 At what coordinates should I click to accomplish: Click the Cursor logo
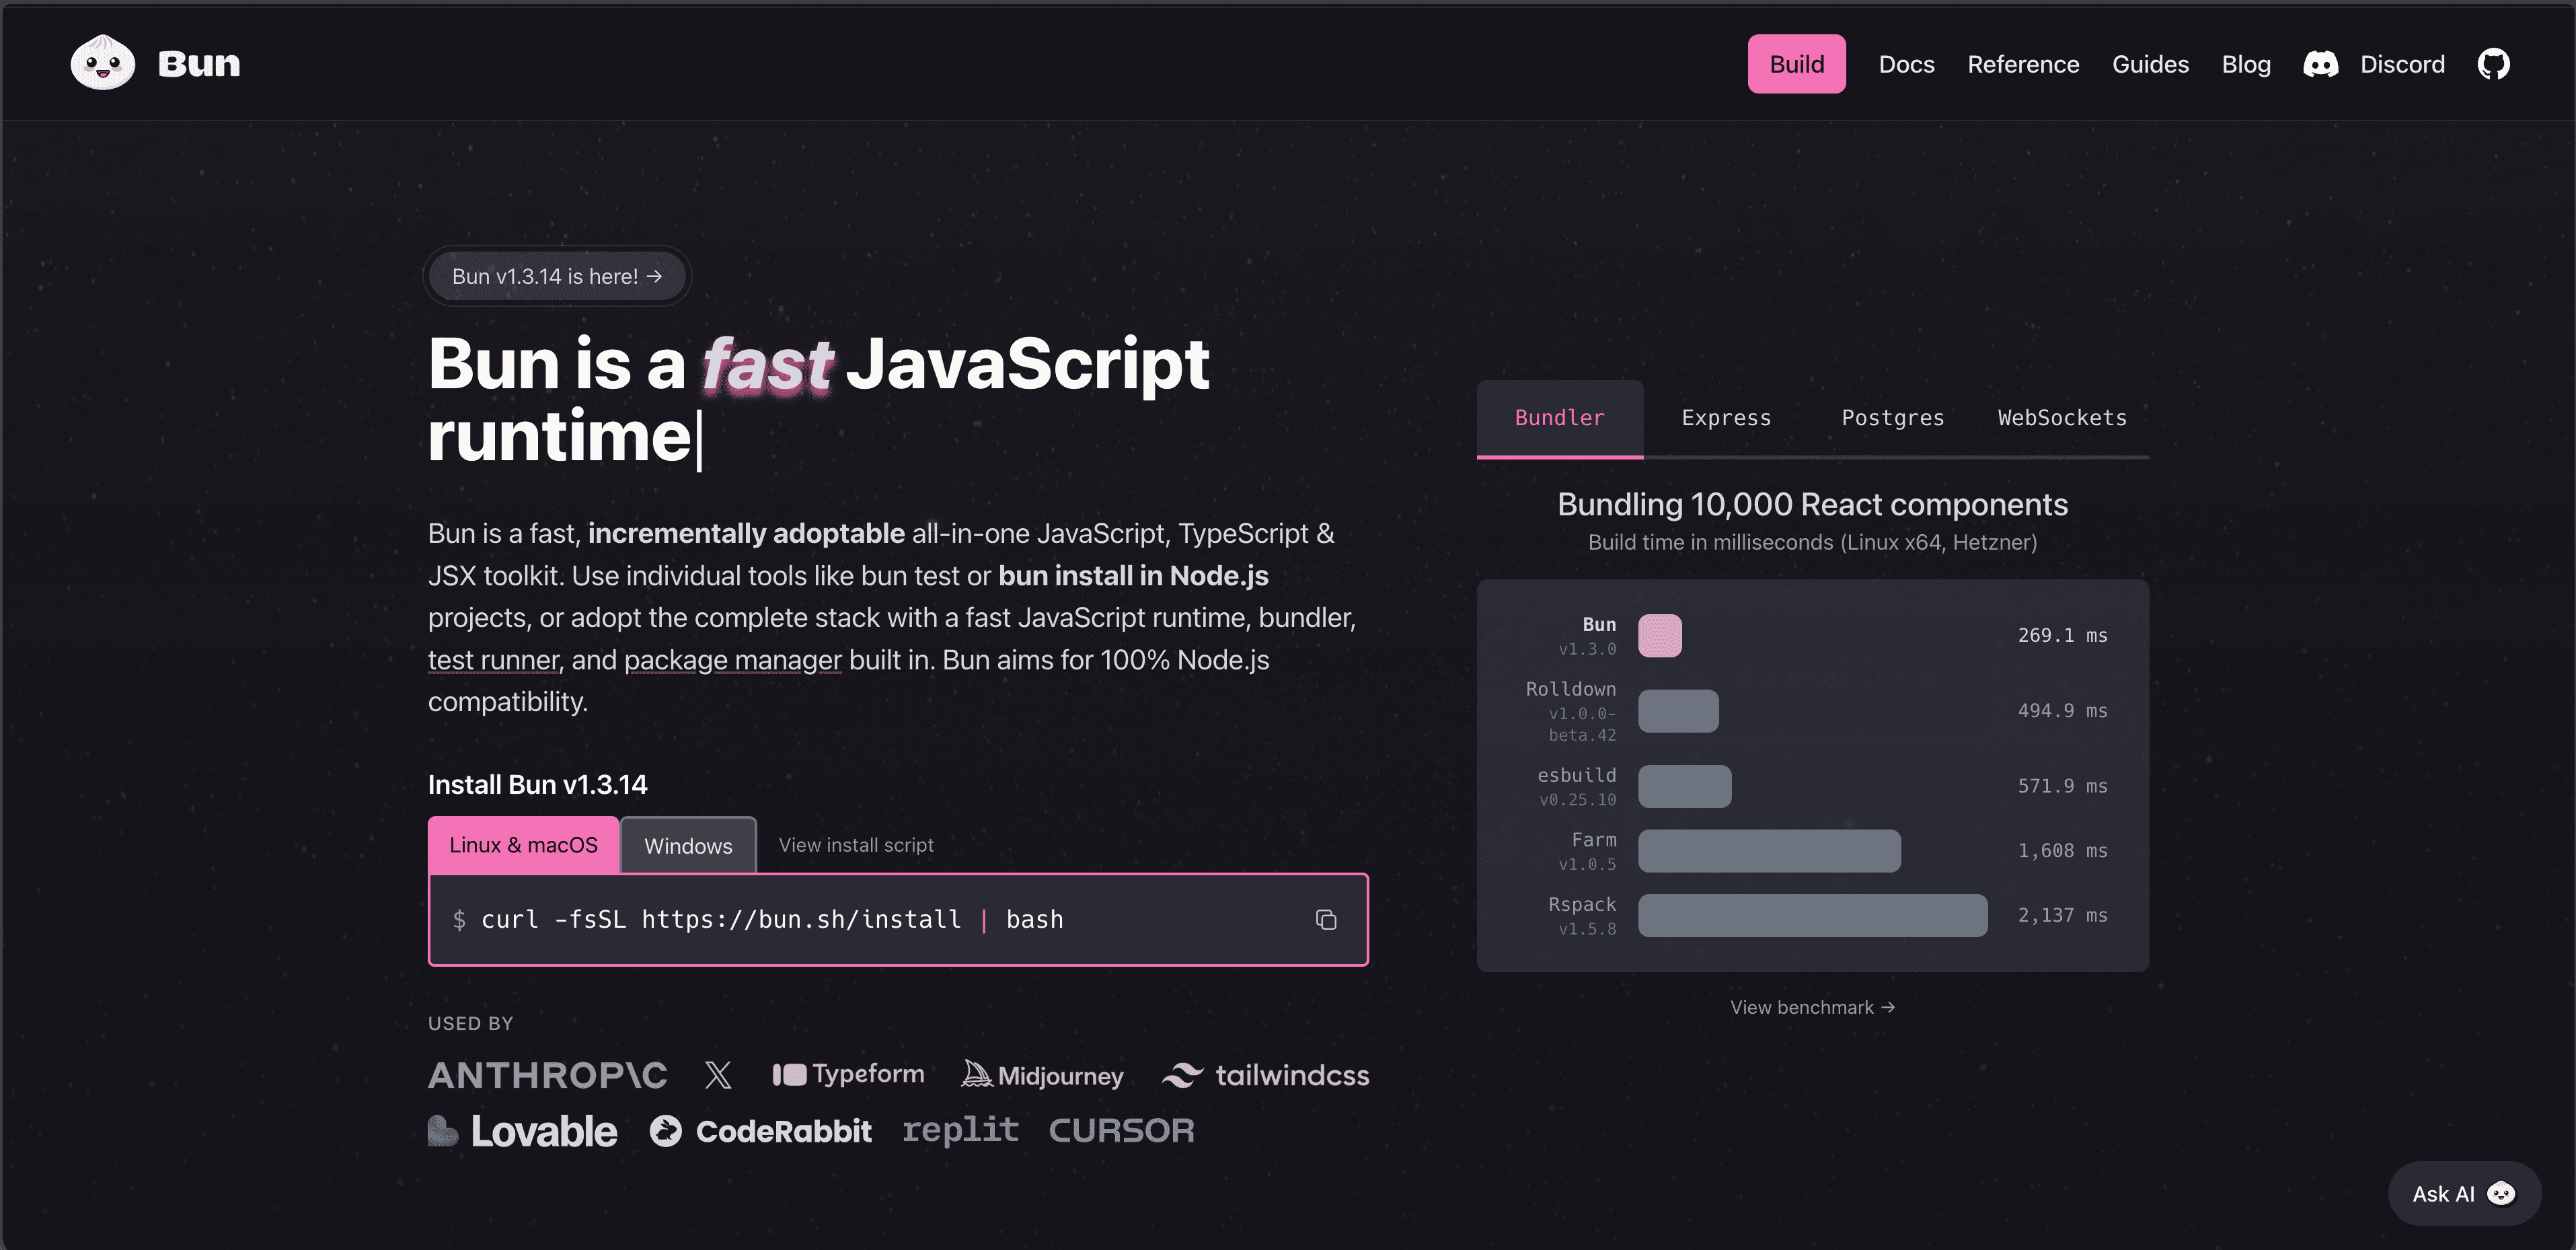pos(1121,1130)
